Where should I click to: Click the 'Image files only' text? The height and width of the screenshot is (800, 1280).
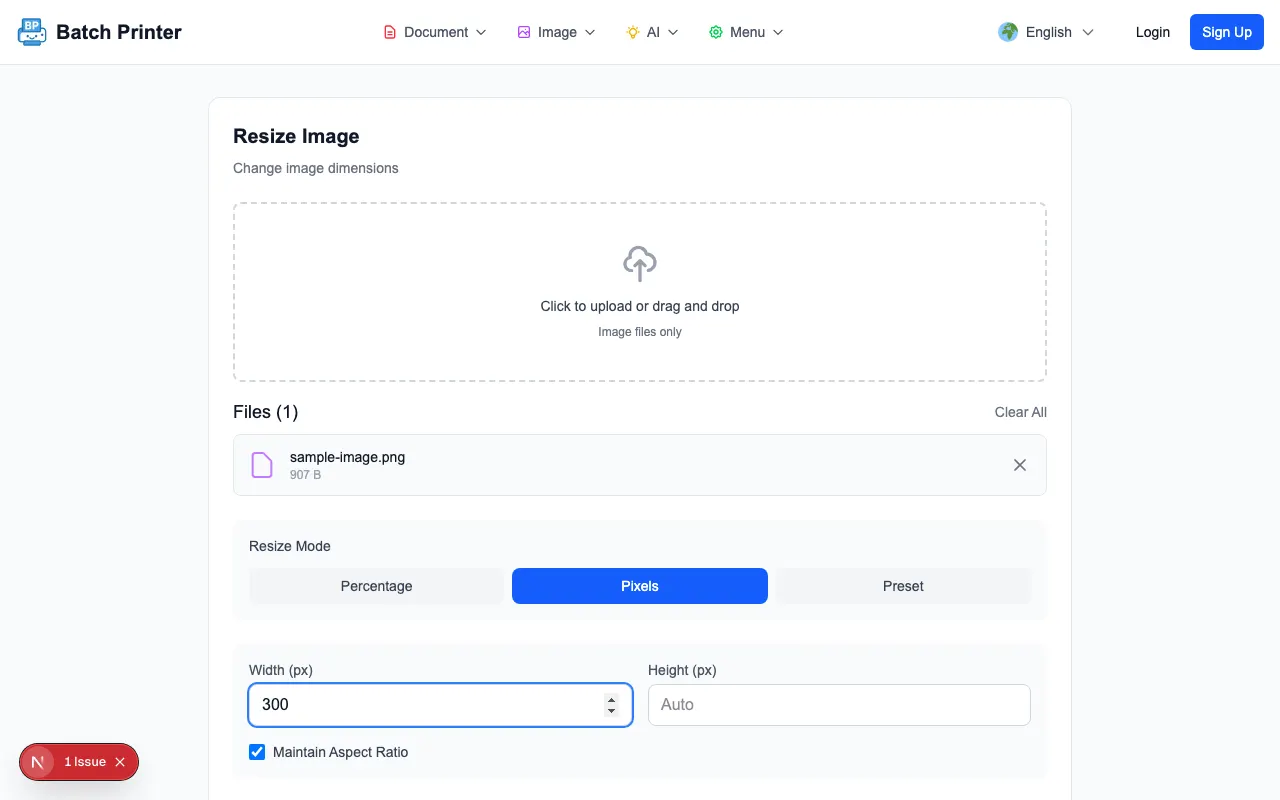coord(640,332)
